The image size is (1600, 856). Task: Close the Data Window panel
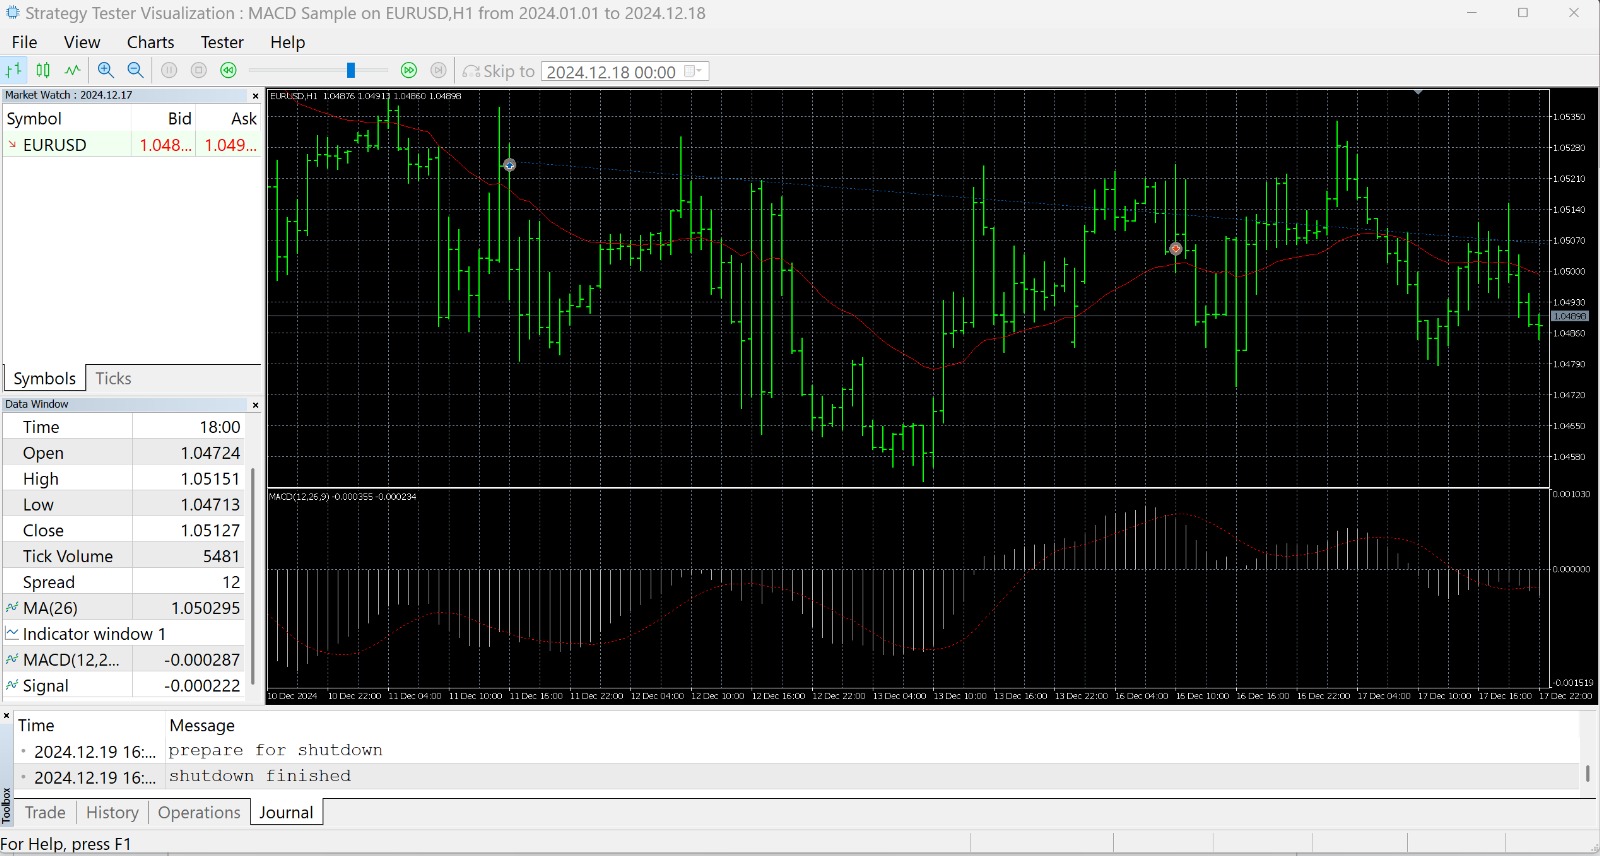coord(255,405)
